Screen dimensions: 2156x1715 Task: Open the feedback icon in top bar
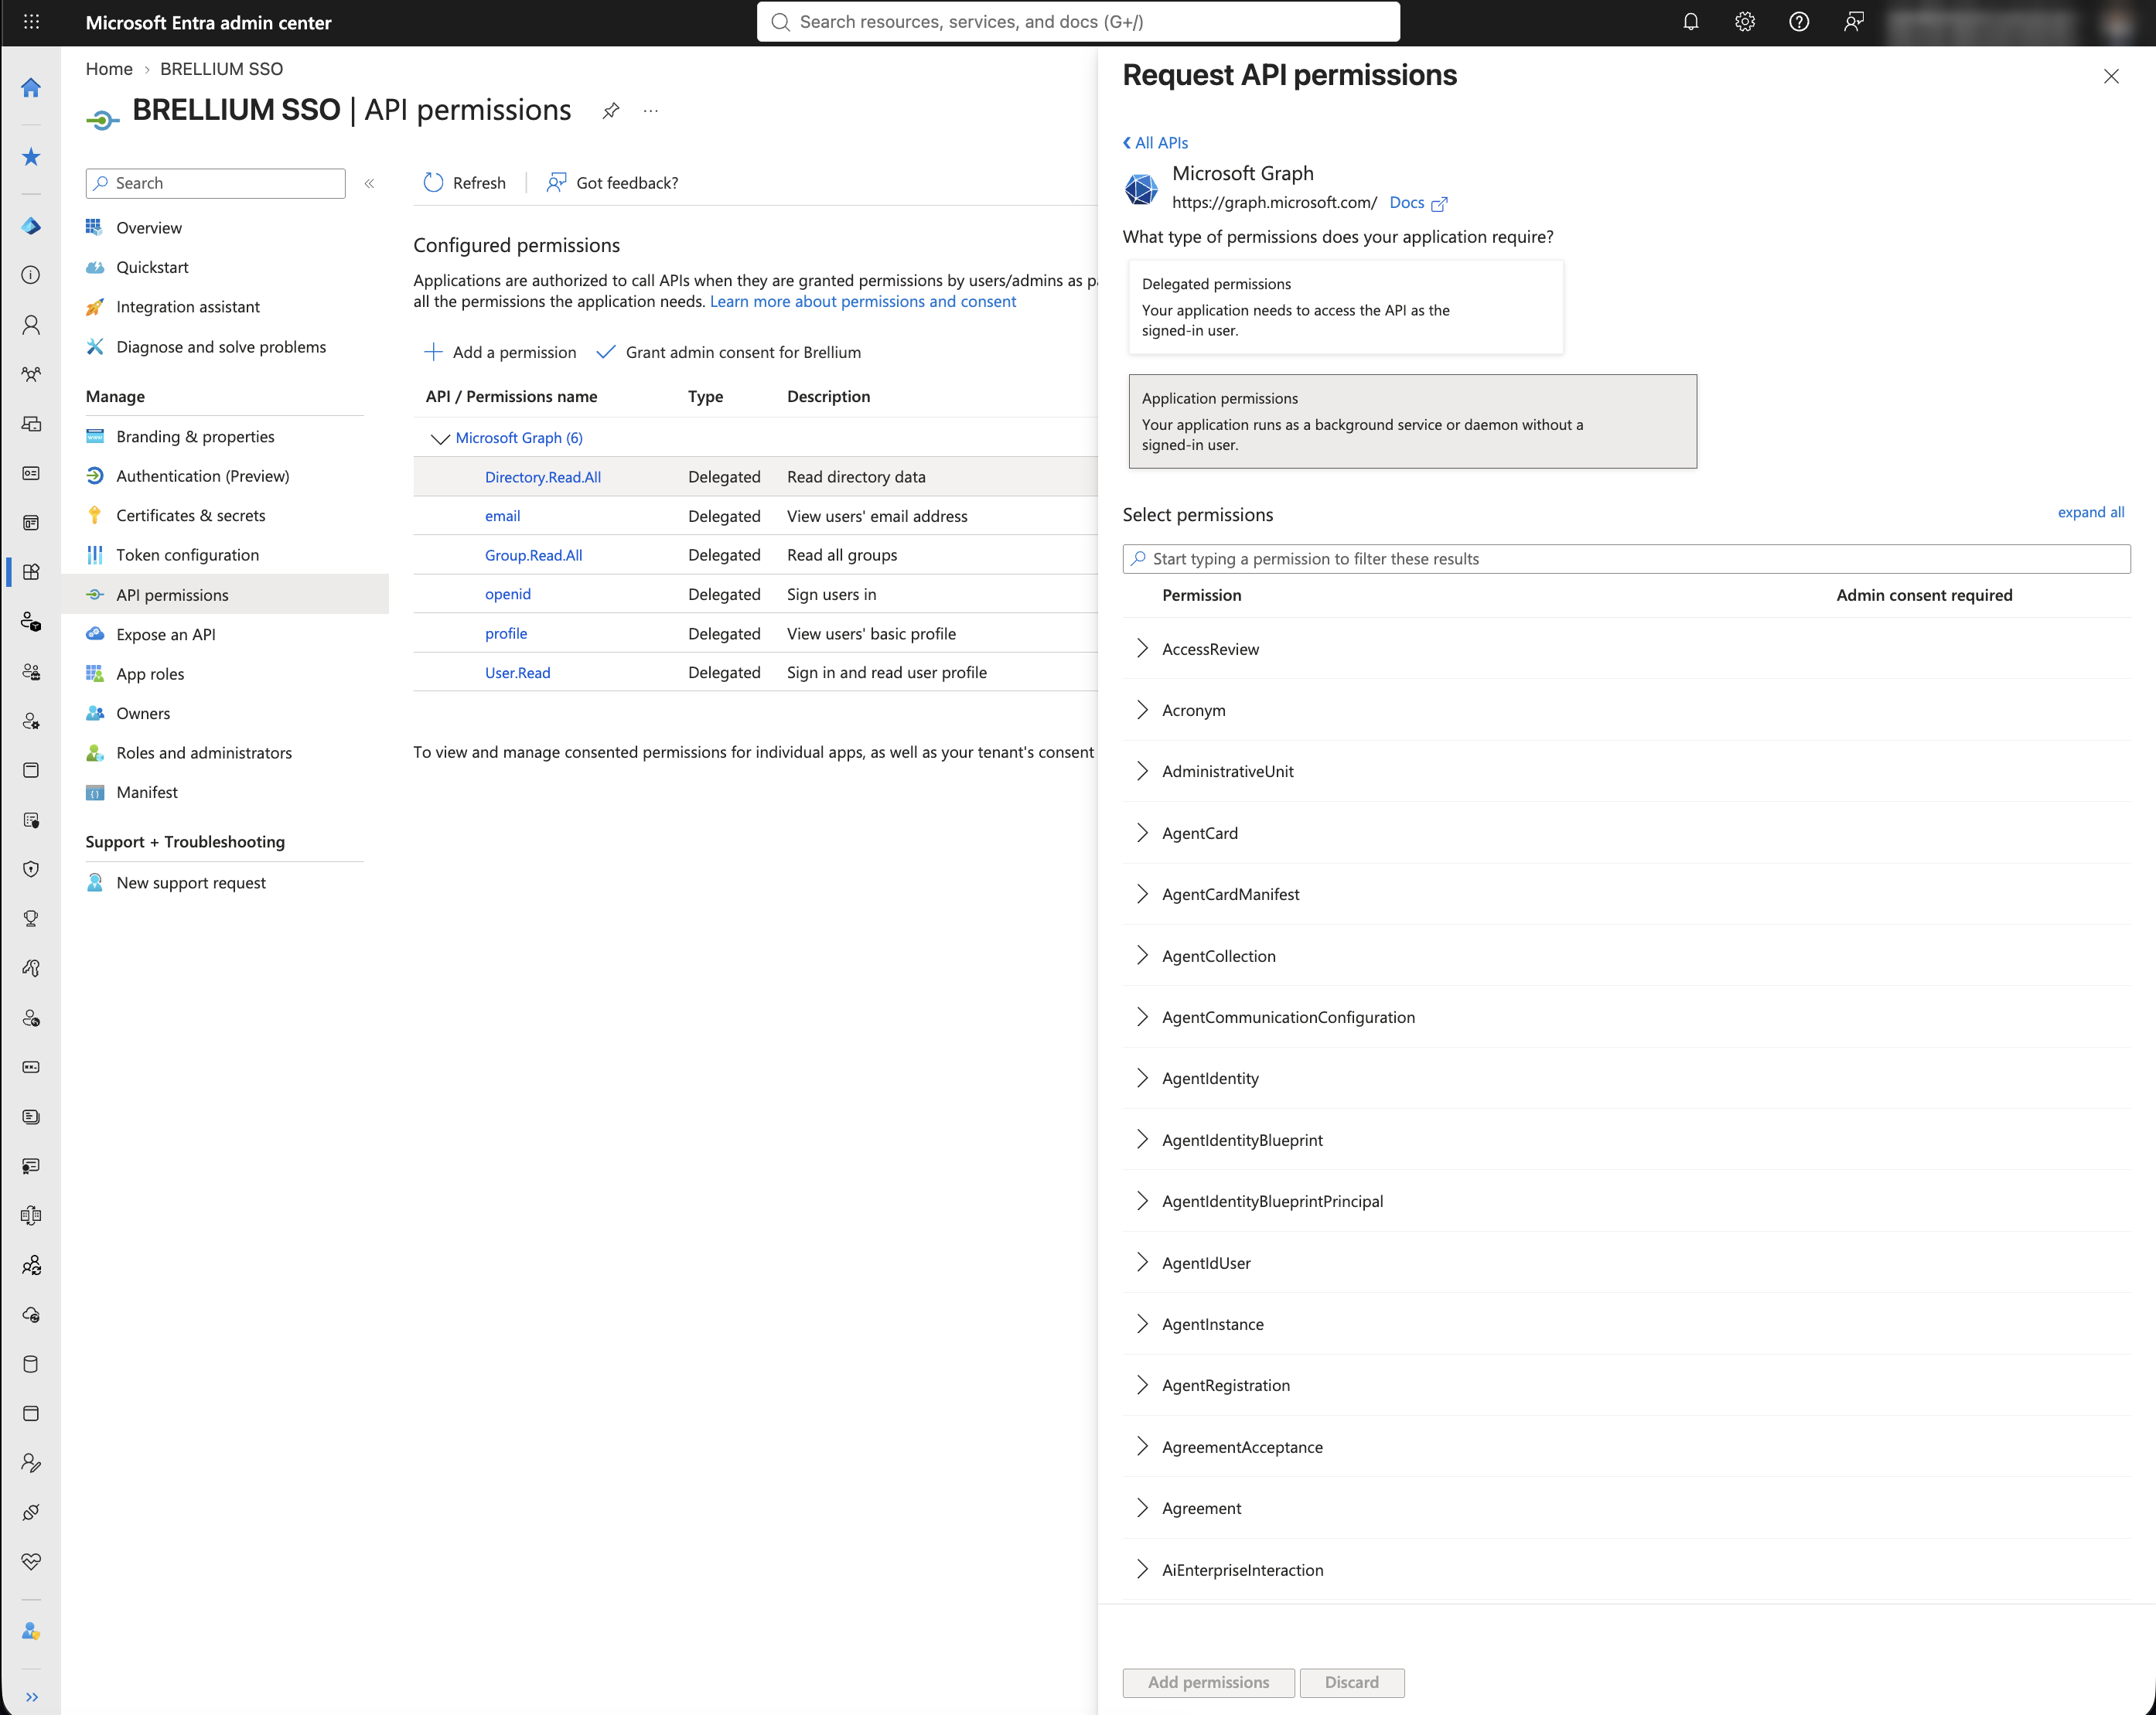pyautogui.click(x=1853, y=22)
